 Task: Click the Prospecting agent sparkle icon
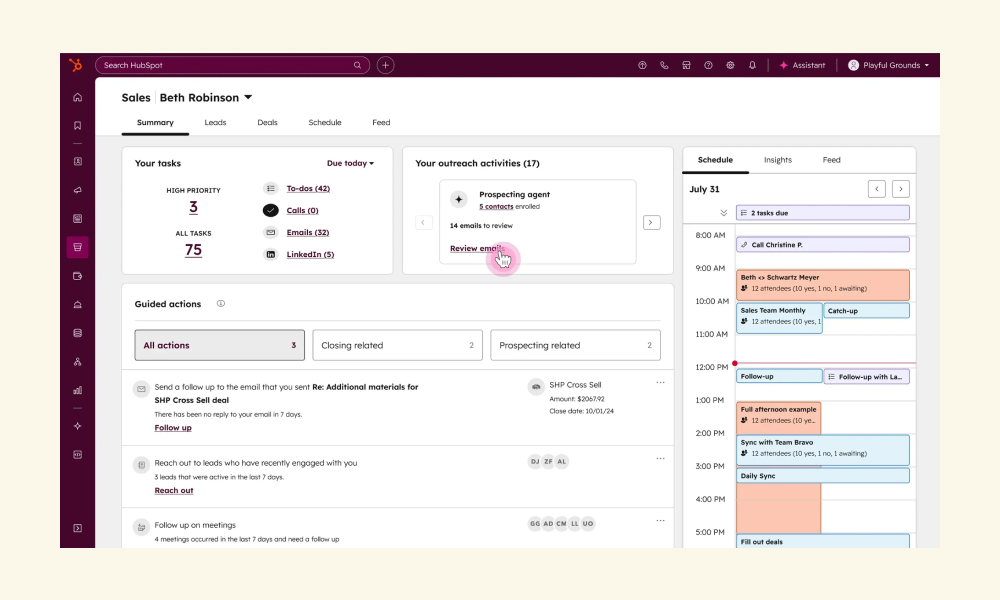pyautogui.click(x=459, y=199)
